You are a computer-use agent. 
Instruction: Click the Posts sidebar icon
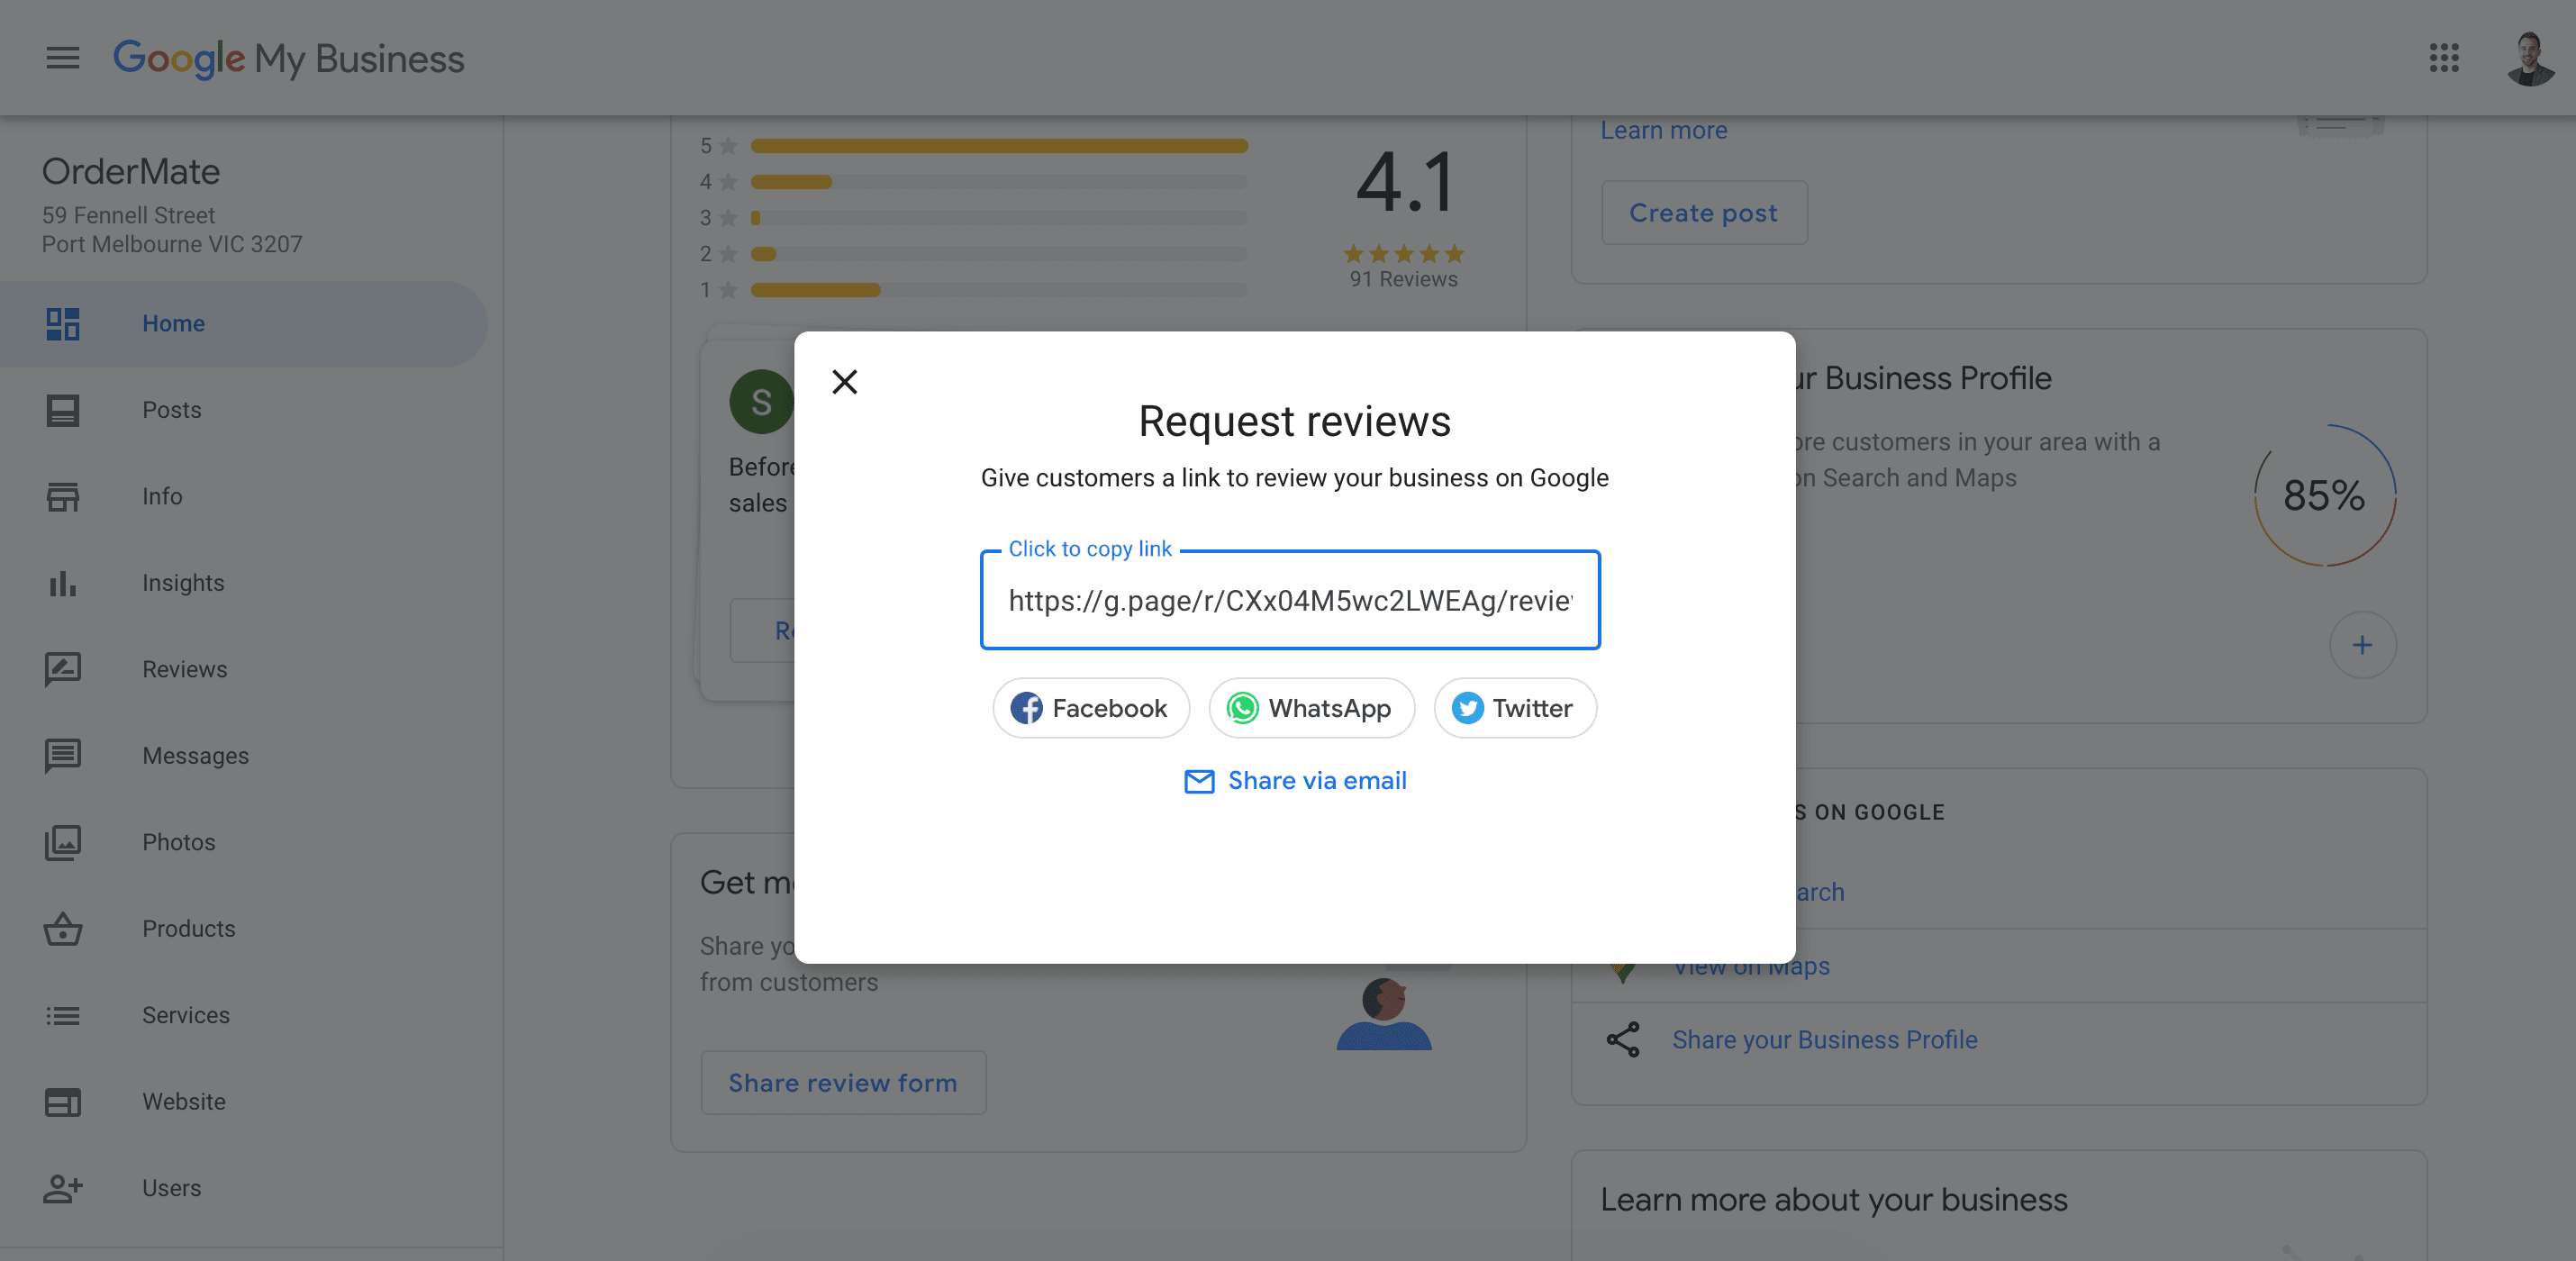[62, 410]
